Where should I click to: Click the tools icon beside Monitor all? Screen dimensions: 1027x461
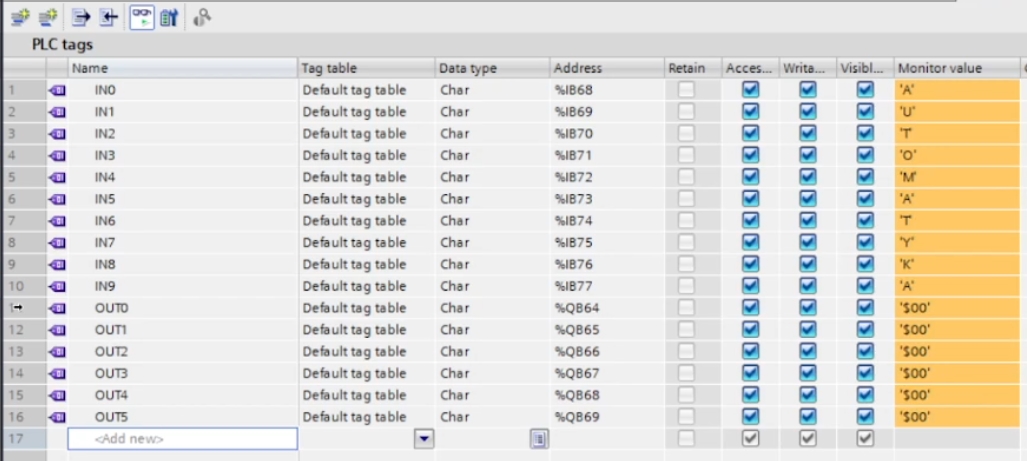[169, 16]
